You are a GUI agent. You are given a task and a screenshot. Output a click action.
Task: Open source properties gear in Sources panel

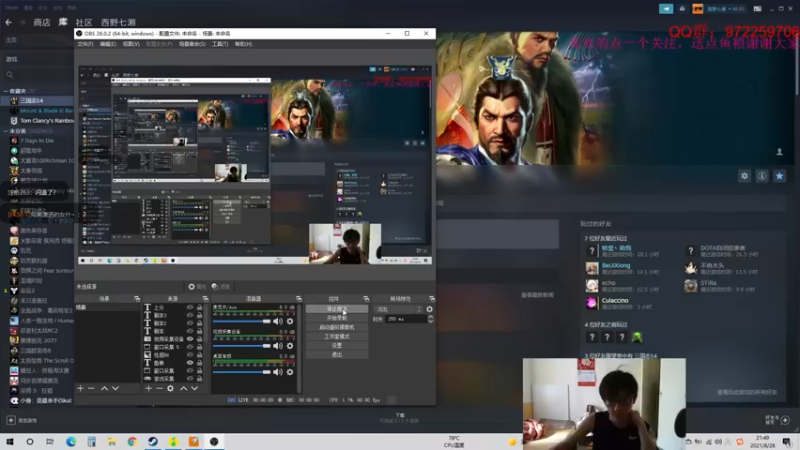pyautogui.click(x=170, y=388)
